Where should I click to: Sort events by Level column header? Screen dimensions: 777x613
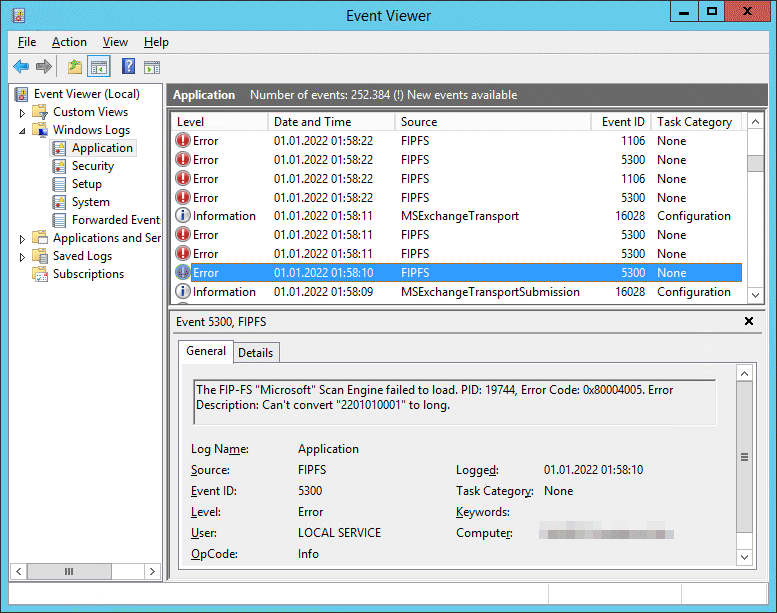219,122
